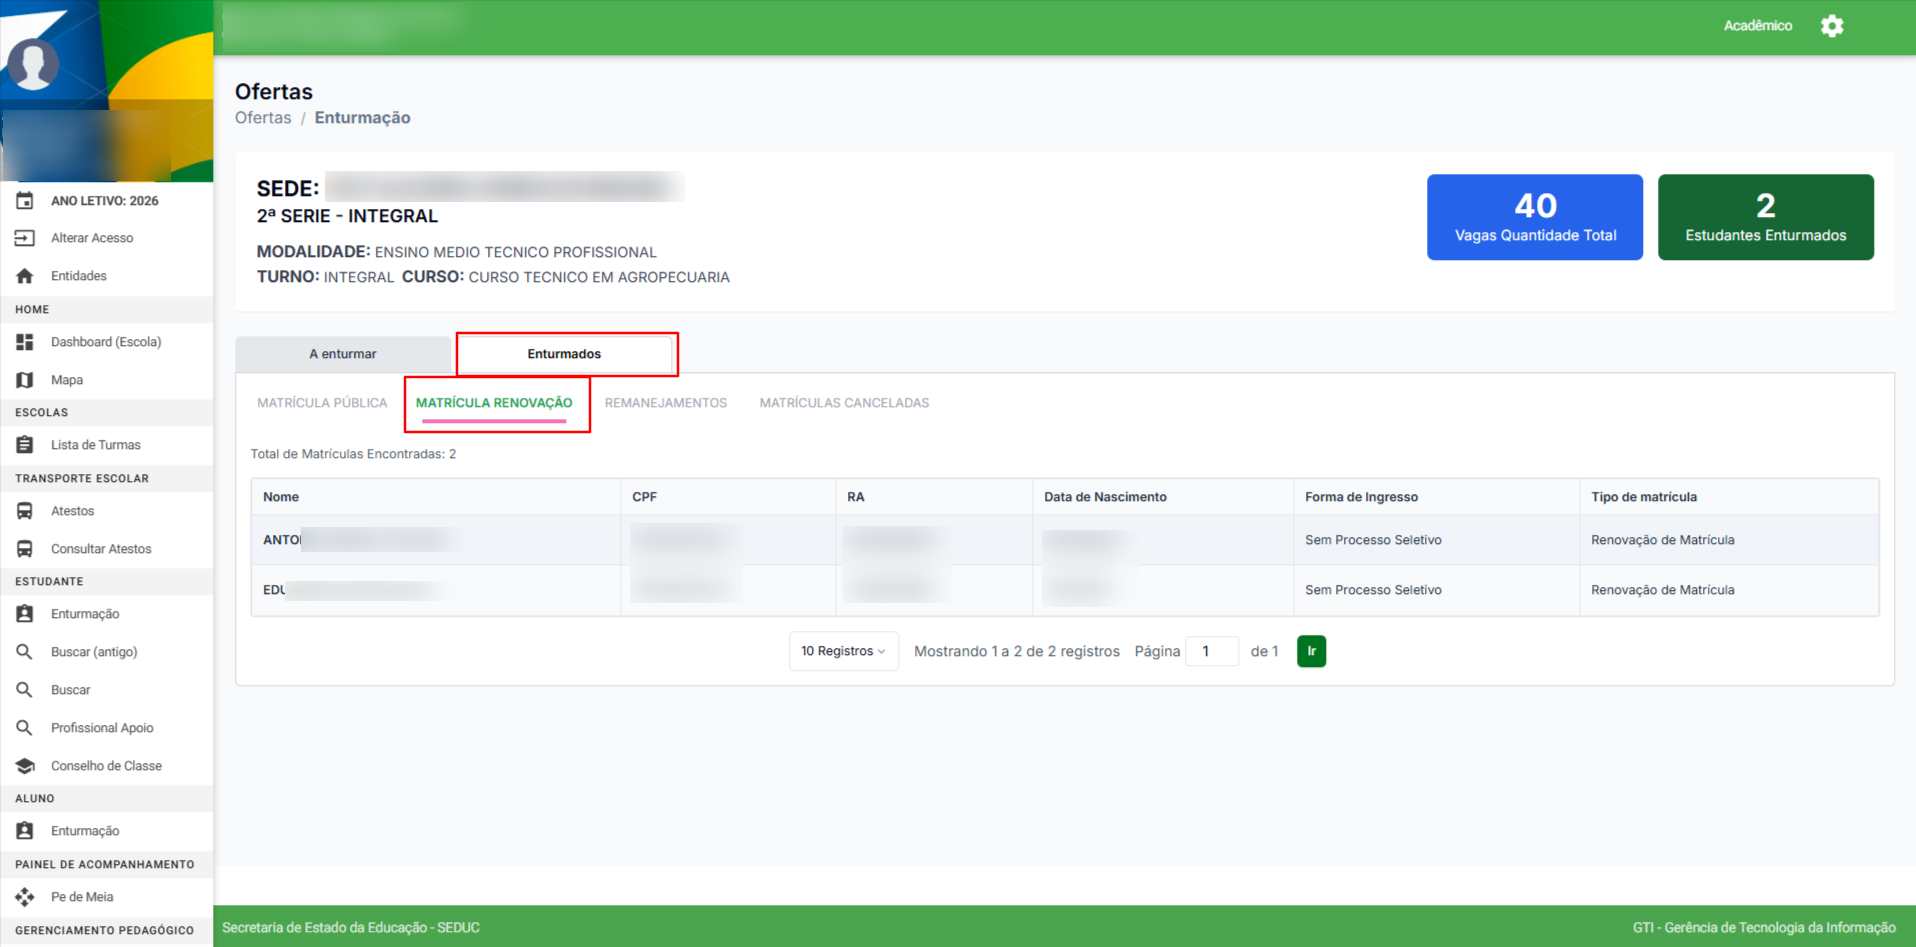Click the Conselho de Classe graduation cap icon
Viewport: 1916px width, 947px height.
pyautogui.click(x=25, y=766)
